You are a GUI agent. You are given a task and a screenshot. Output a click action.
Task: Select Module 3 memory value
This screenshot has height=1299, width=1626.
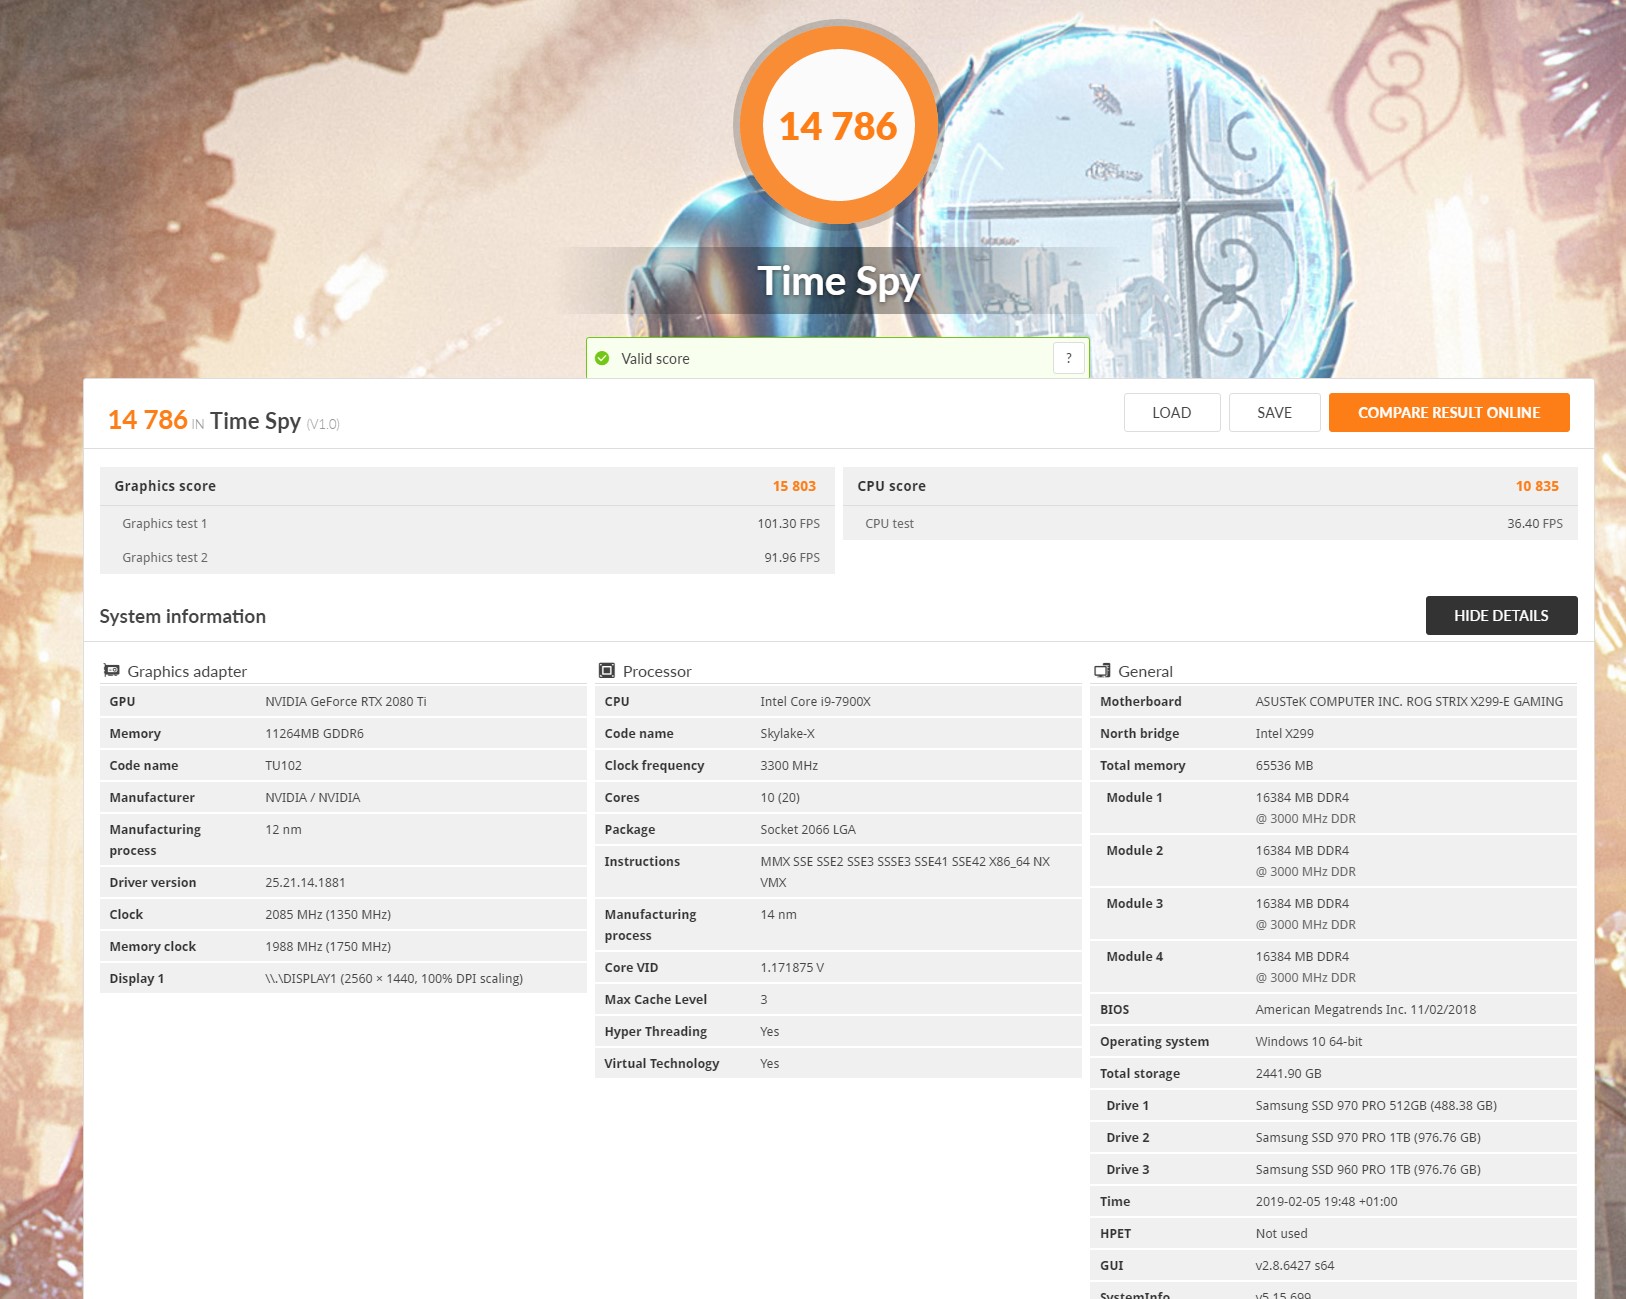click(1306, 914)
